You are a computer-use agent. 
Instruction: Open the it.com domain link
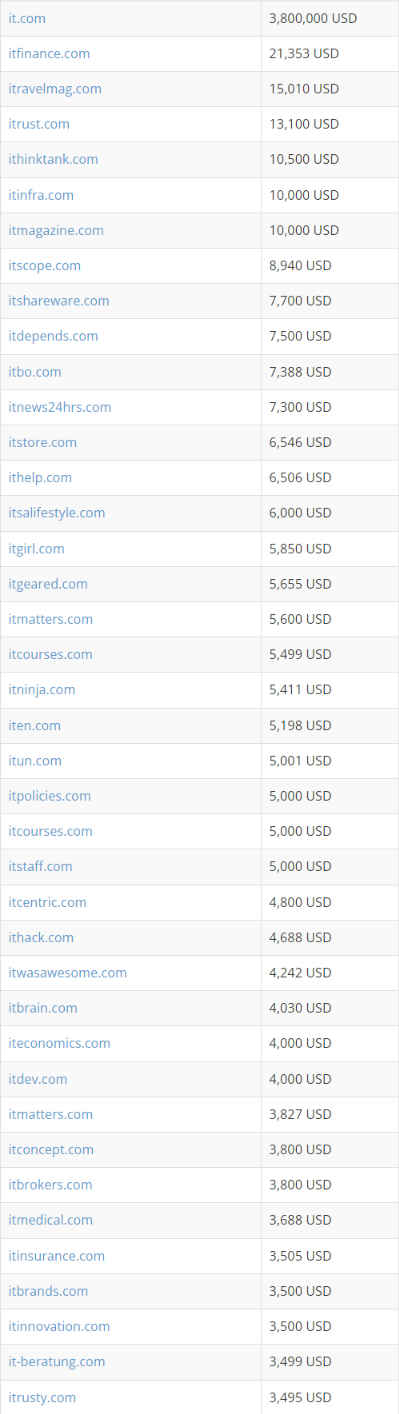27,18
